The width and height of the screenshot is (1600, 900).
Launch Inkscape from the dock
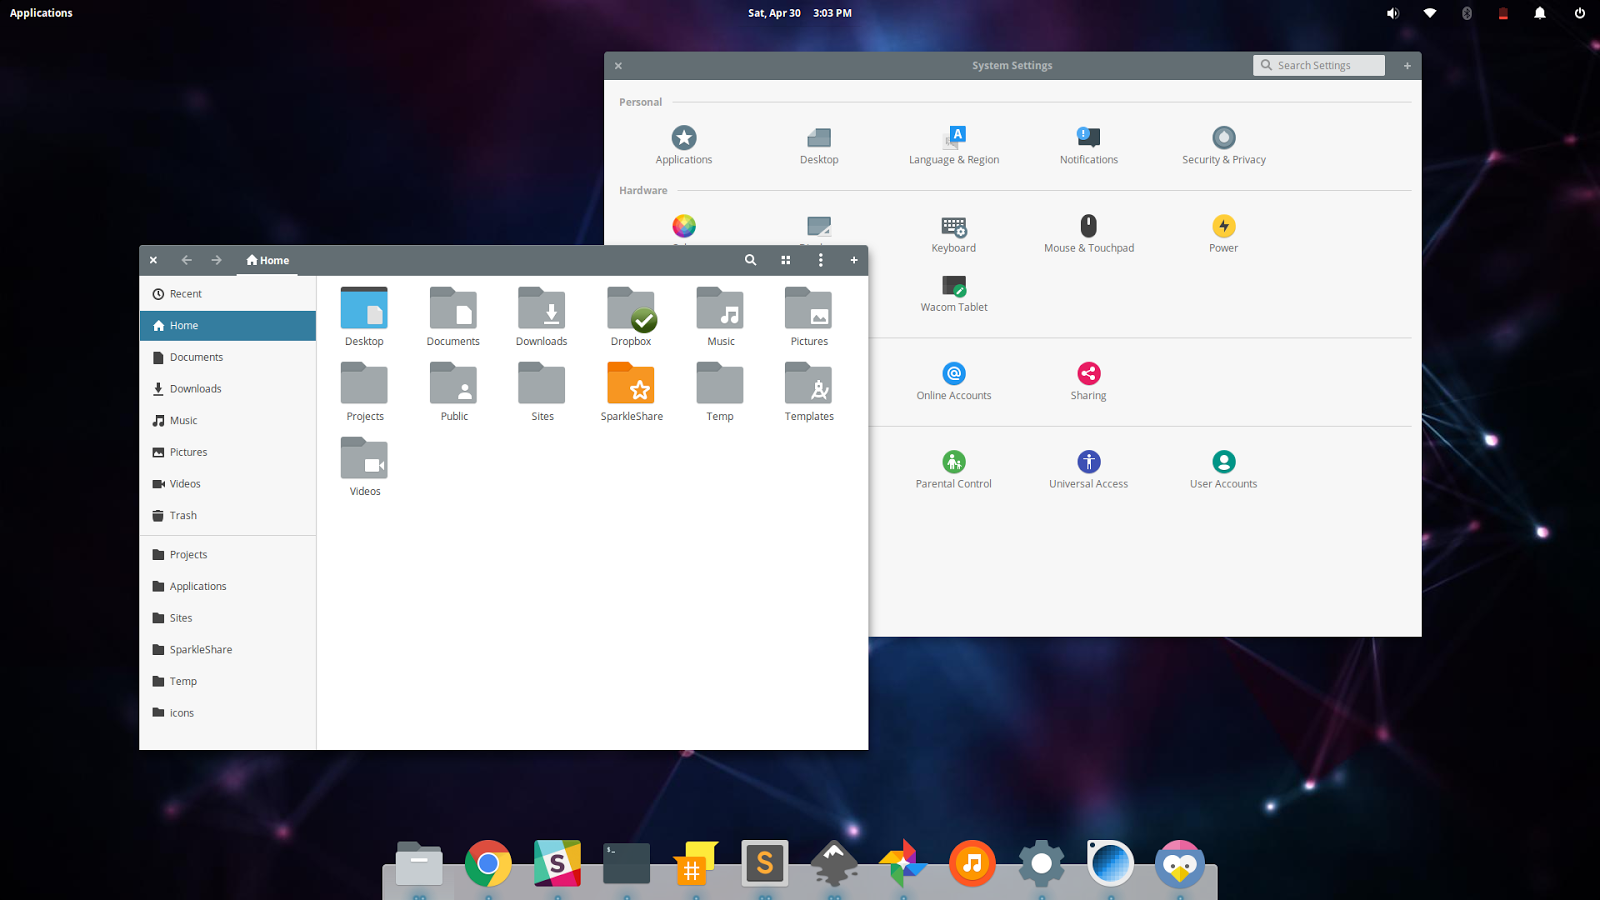pos(834,864)
